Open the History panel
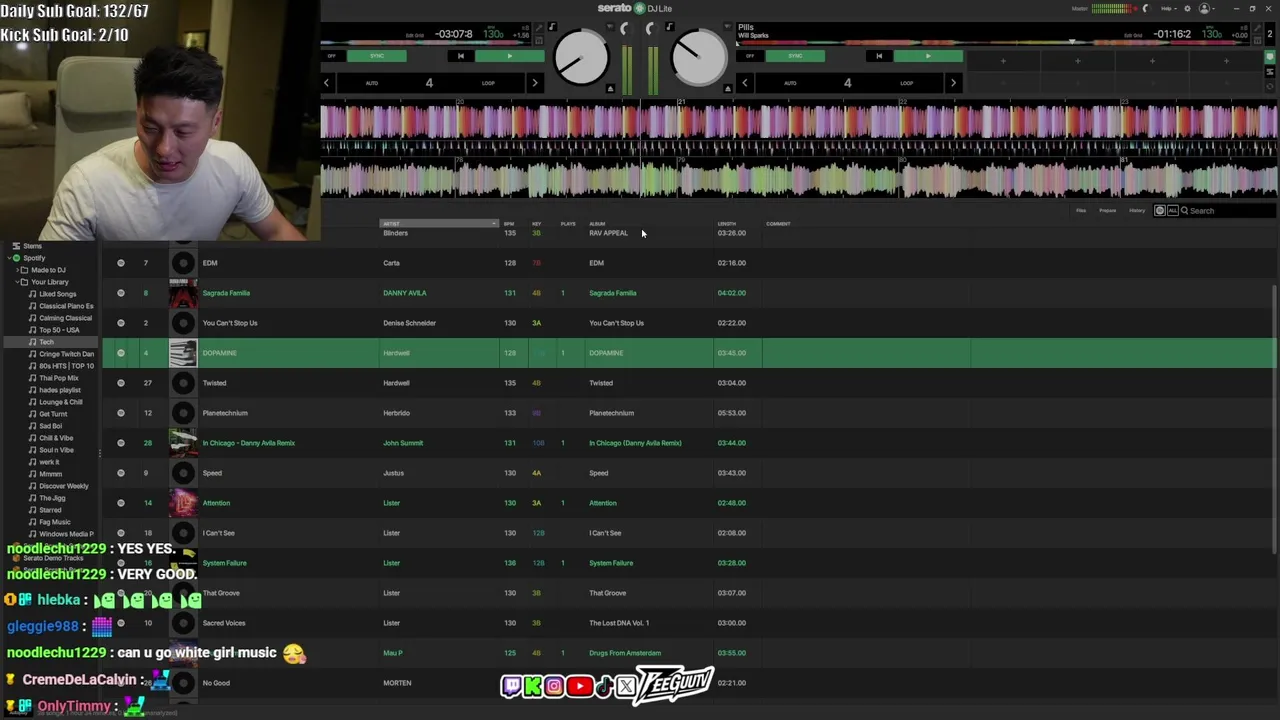This screenshot has width=1280, height=720. [1137, 210]
